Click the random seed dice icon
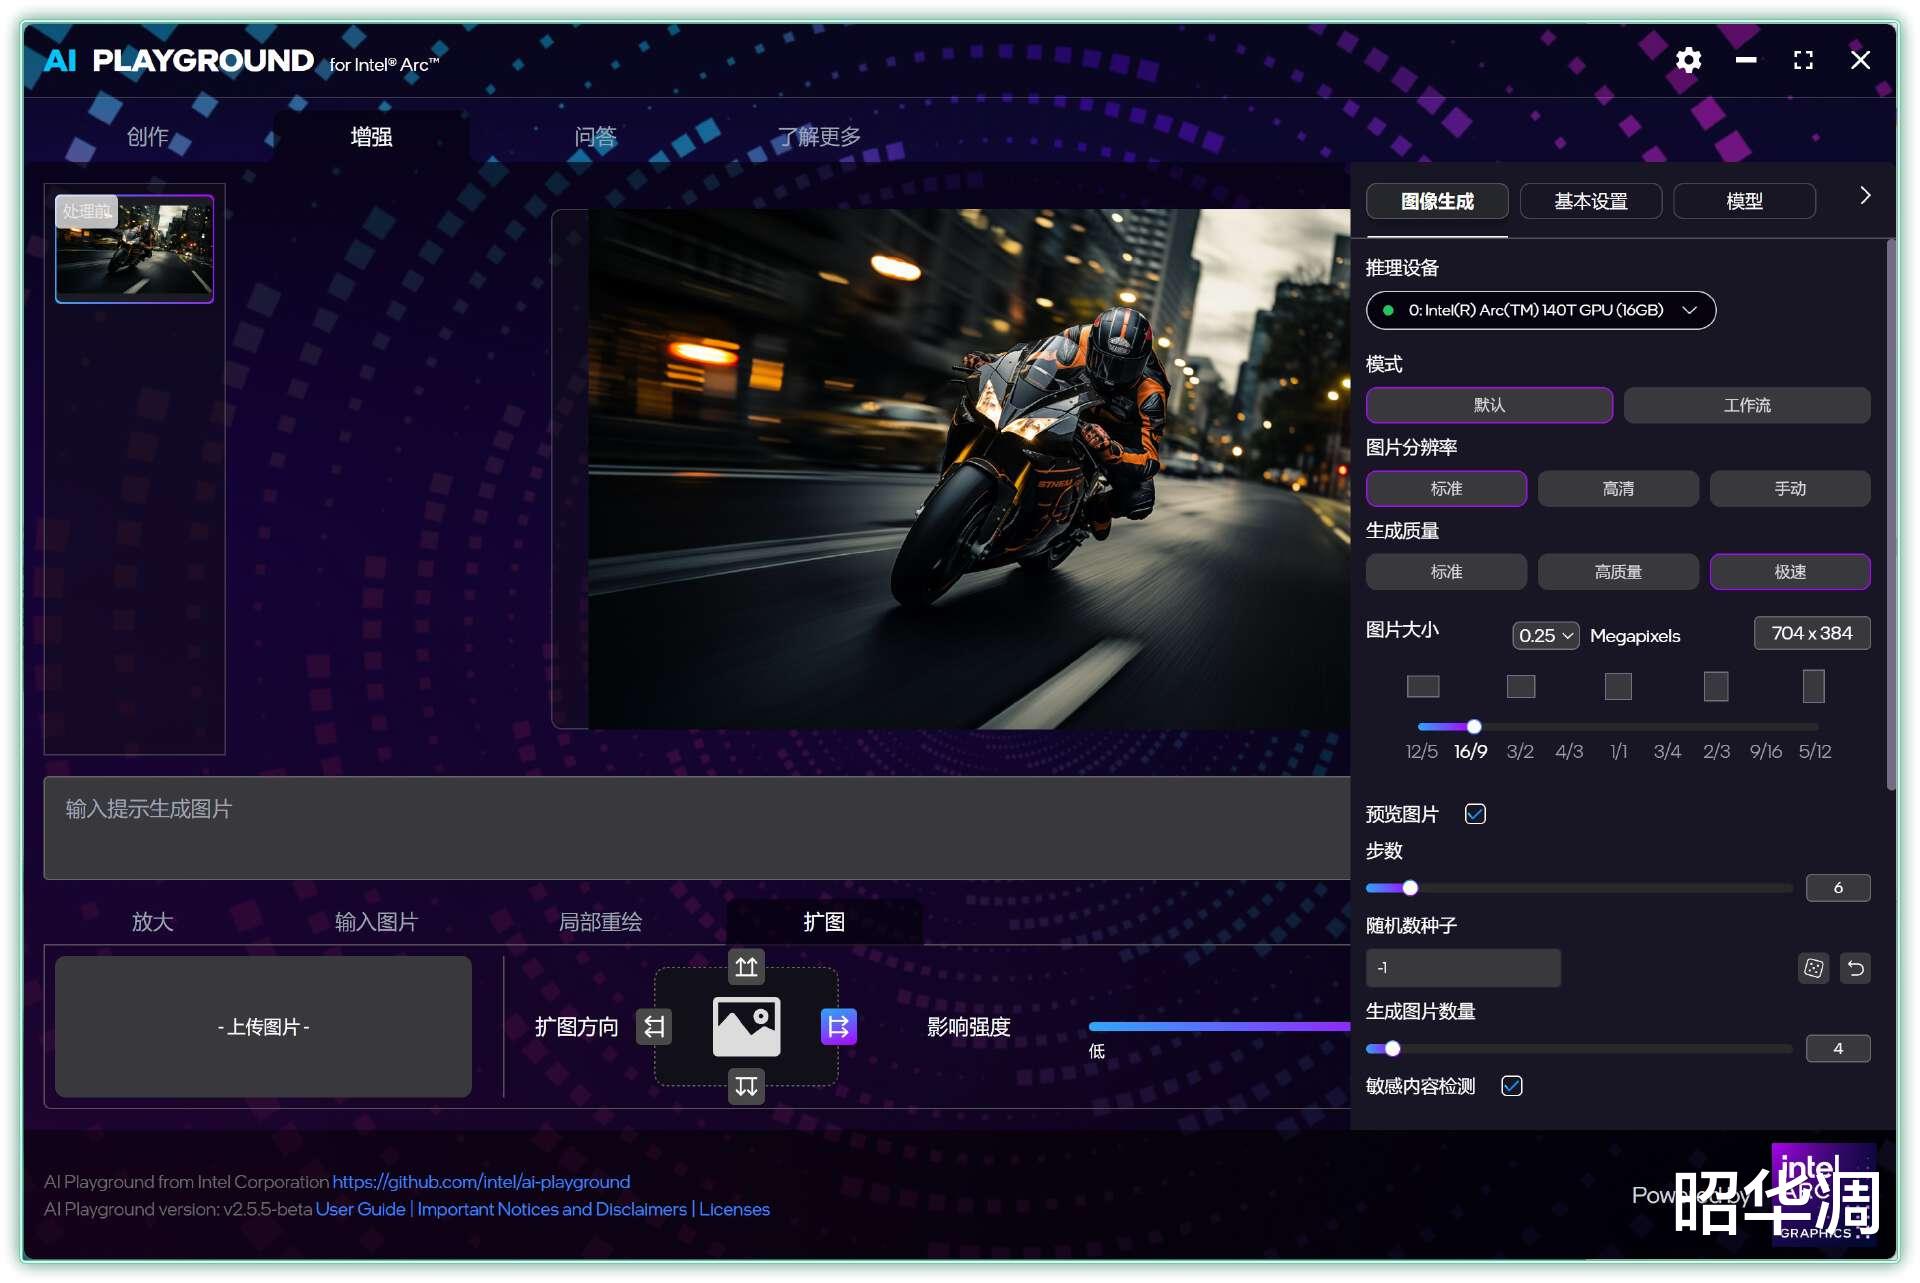The image size is (1920, 1283). 1813,968
